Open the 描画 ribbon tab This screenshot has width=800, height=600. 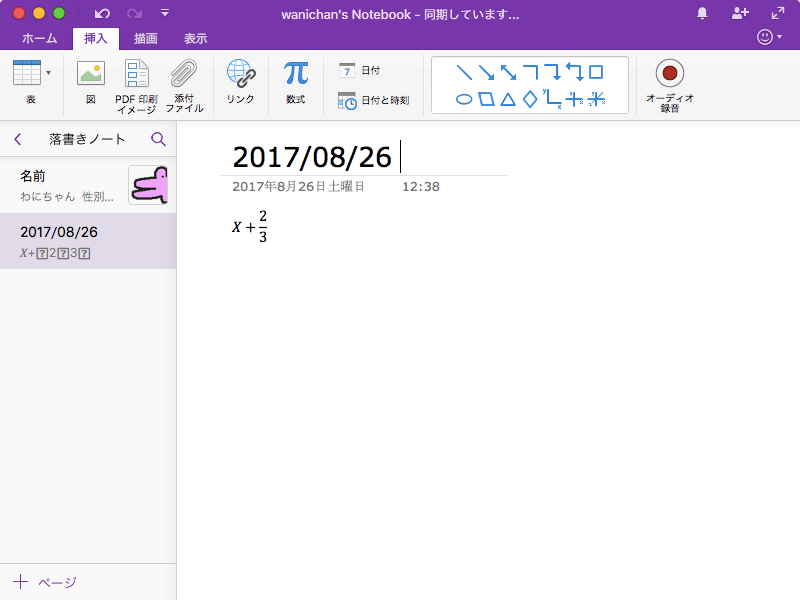(145, 38)
